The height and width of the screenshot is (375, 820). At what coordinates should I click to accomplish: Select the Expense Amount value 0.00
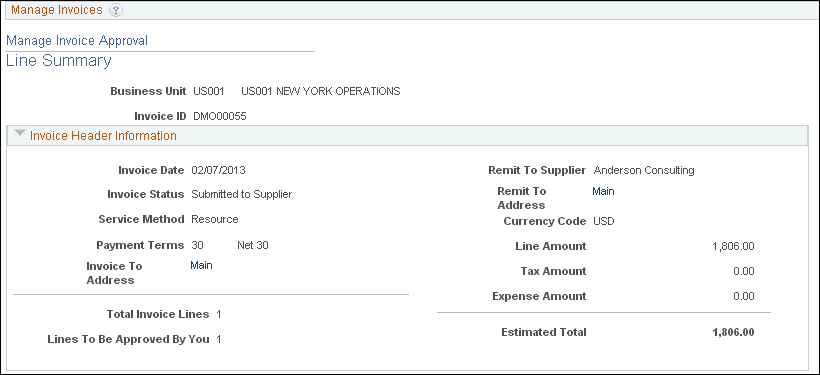pyautogui.click(x=744, y=297)
